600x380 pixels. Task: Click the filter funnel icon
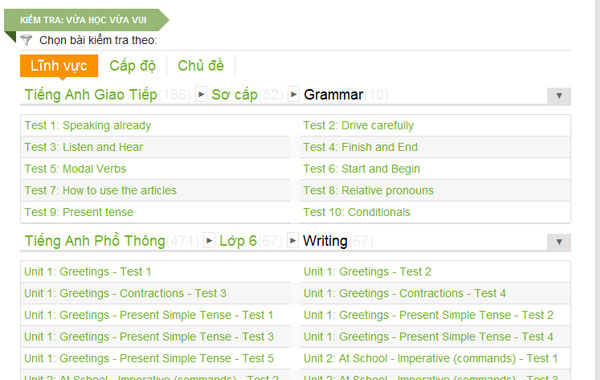click(26, 39)
